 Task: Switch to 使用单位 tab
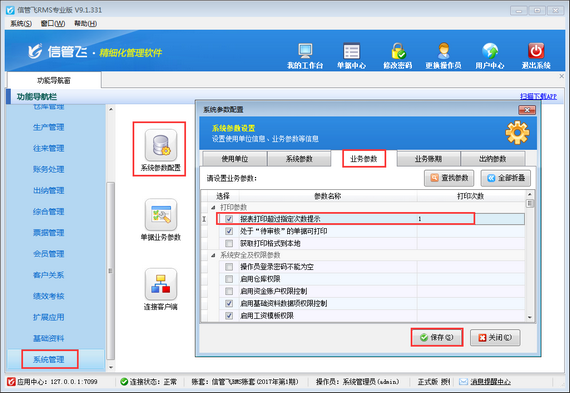point(235,159)
